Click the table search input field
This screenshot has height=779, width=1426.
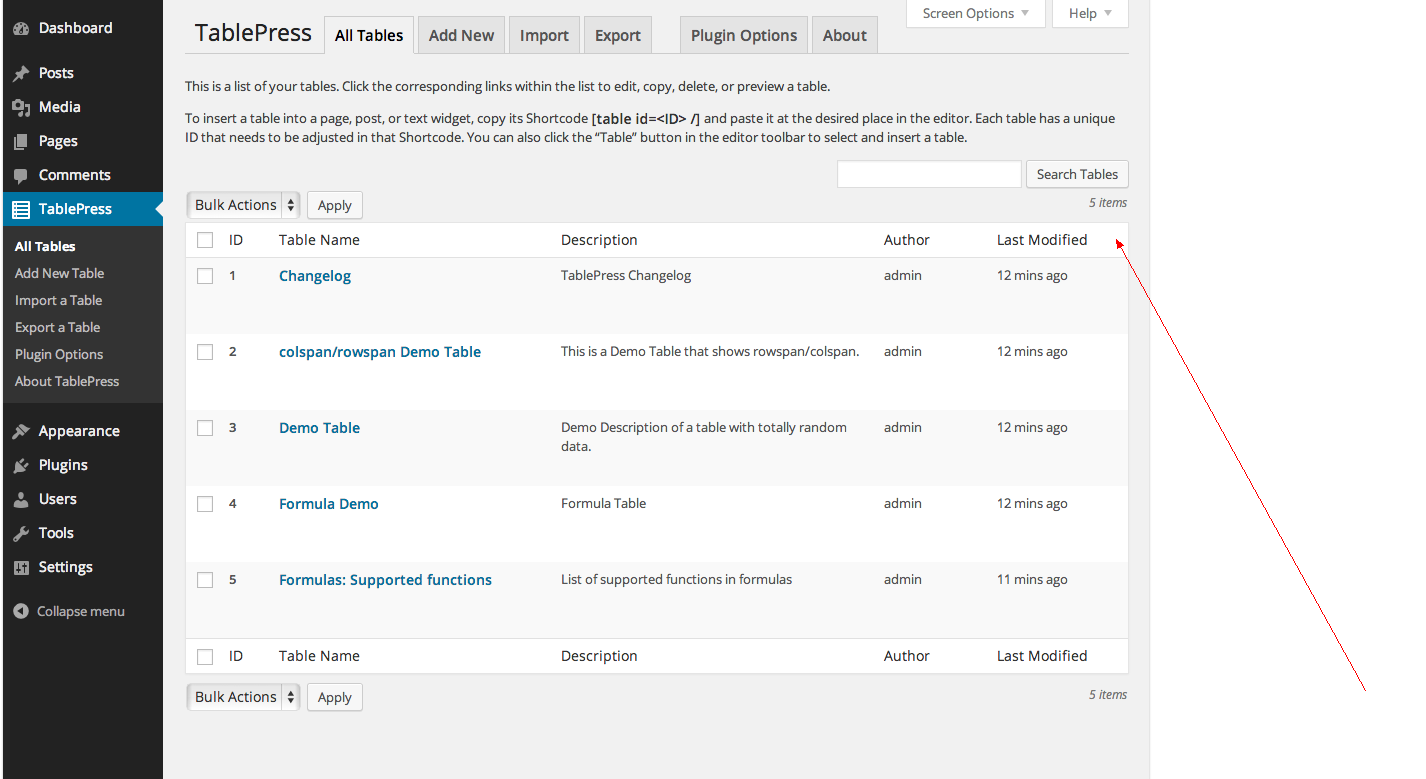(929, 174)
